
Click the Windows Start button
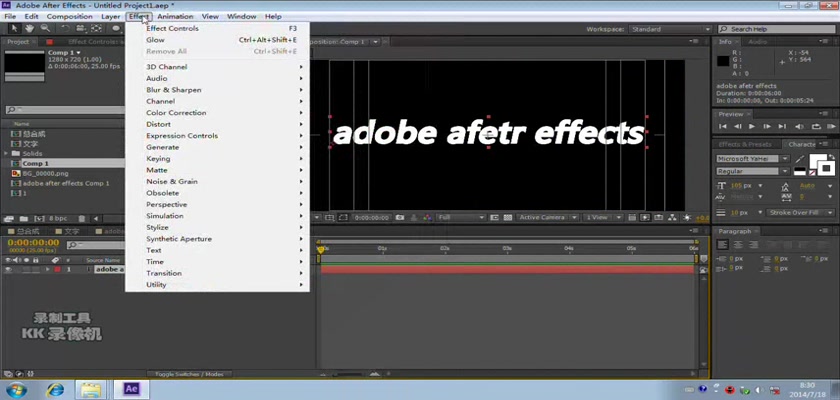tap(15, 389)
